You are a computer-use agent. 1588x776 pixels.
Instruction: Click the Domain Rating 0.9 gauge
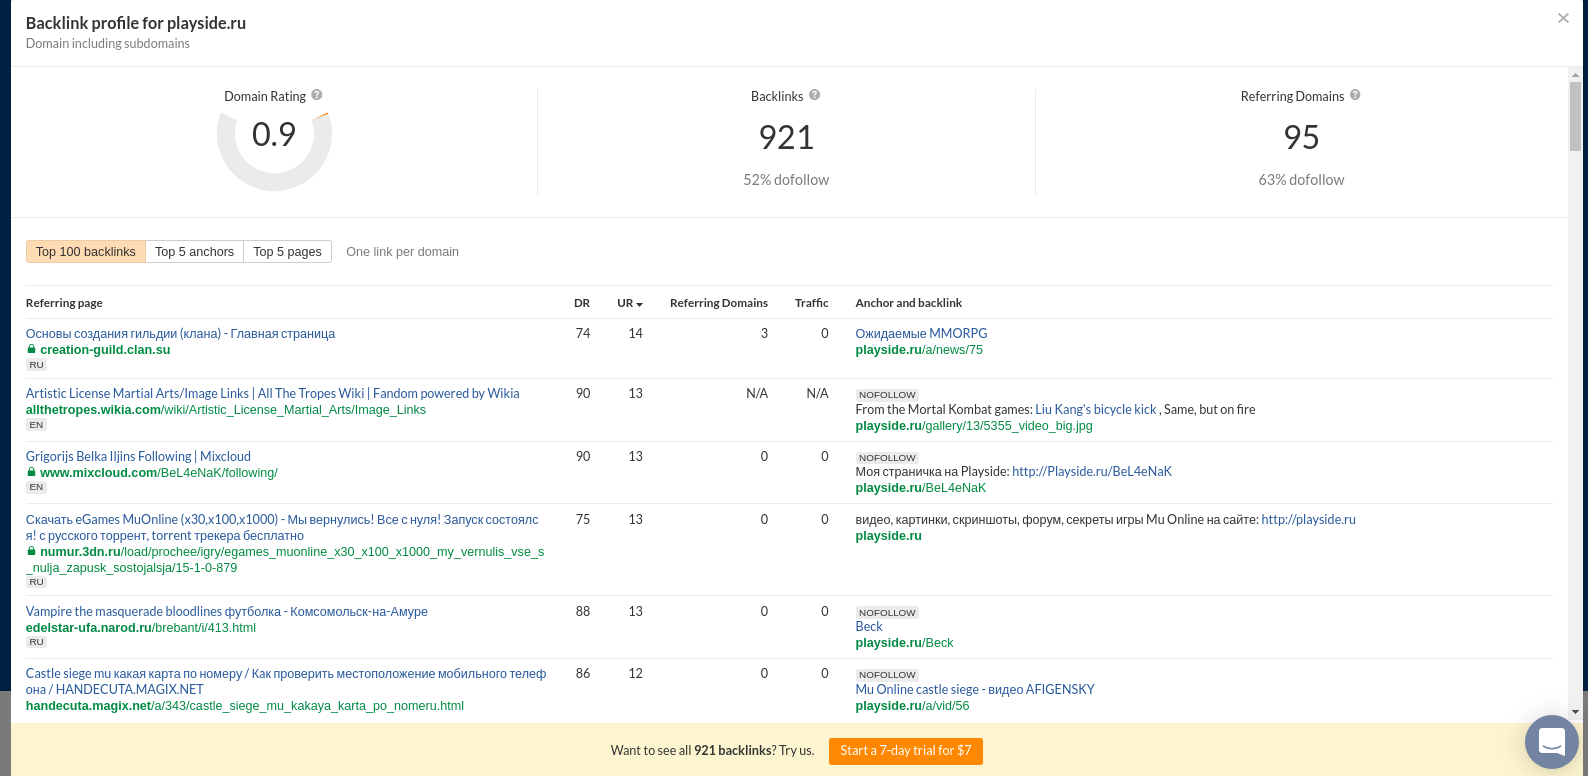pyautogui.click(x=274, y=136)
